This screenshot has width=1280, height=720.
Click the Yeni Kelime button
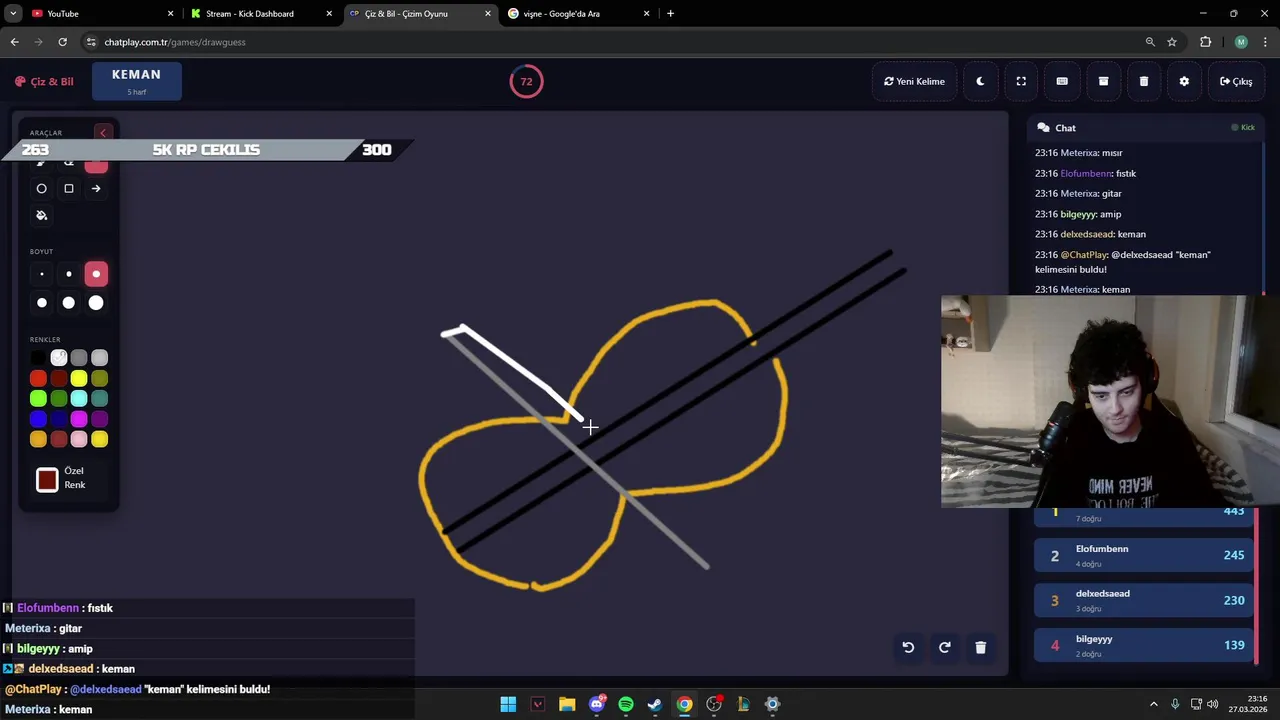[x=914, y=81]
